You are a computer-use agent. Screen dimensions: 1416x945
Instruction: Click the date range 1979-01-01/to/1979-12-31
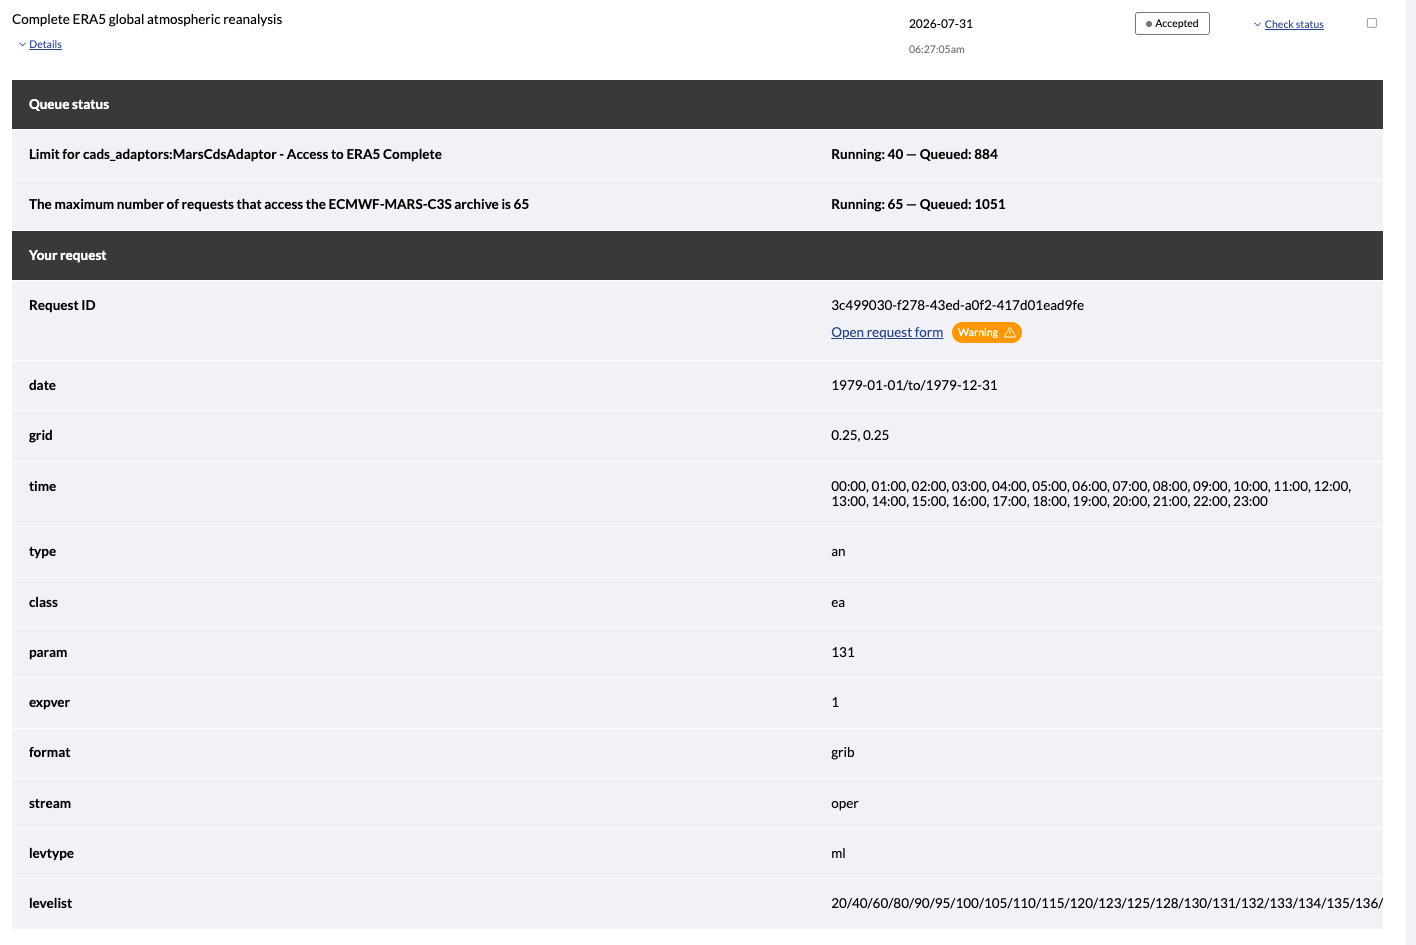(x=914, y=385)
